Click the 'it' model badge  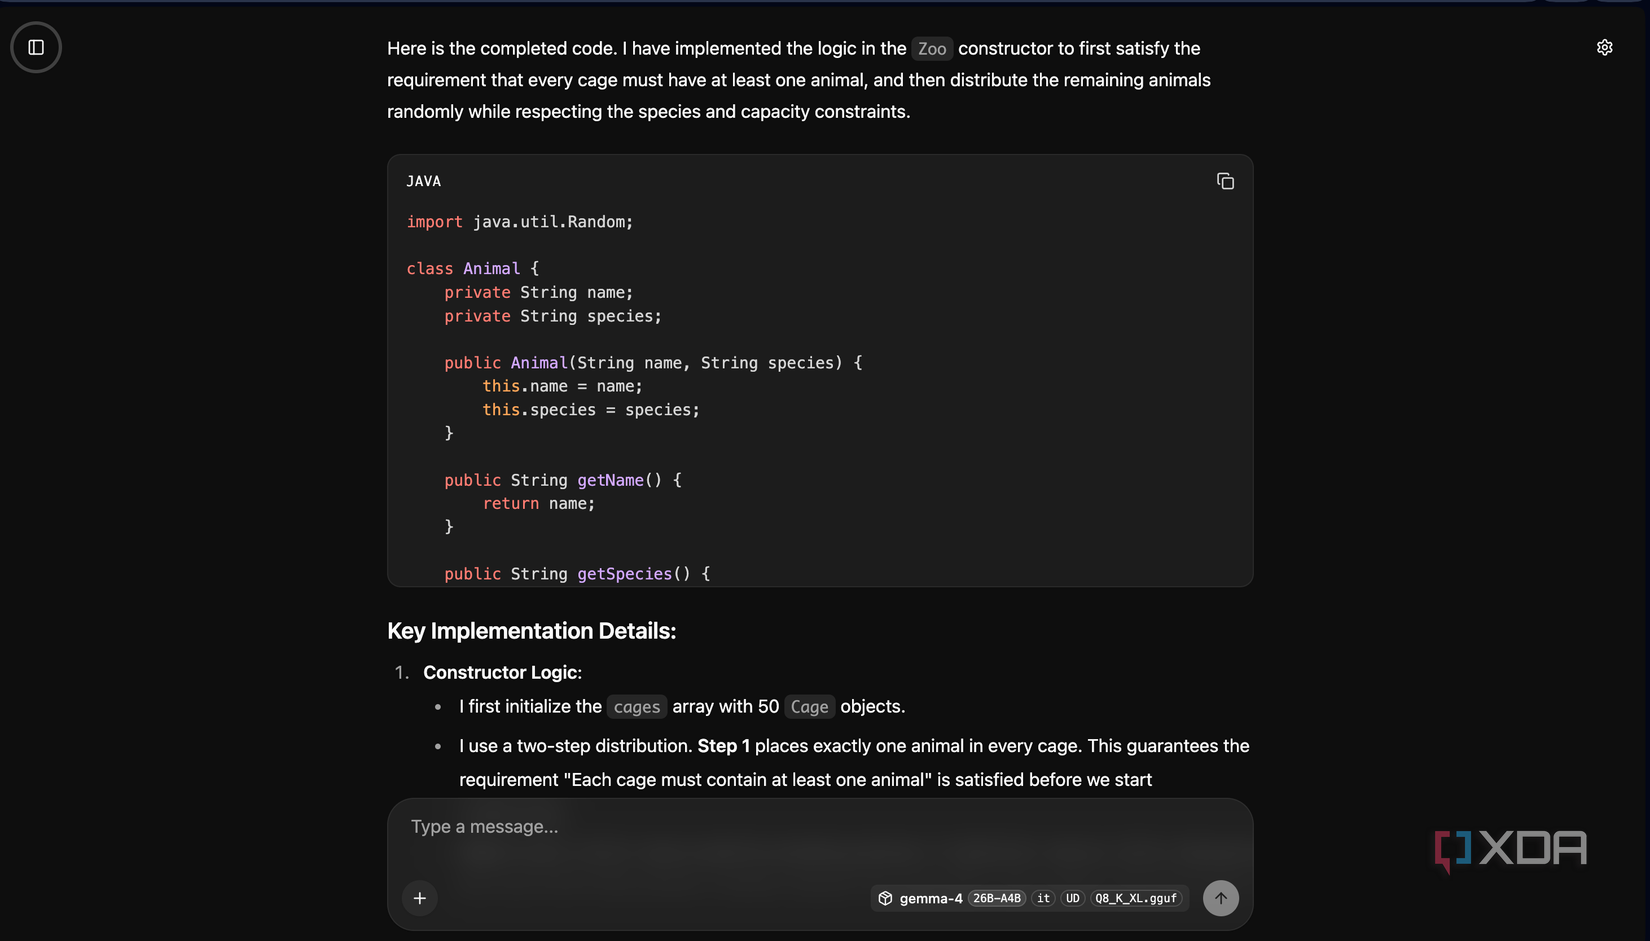pyautogui.click(x=1042, y=898)
